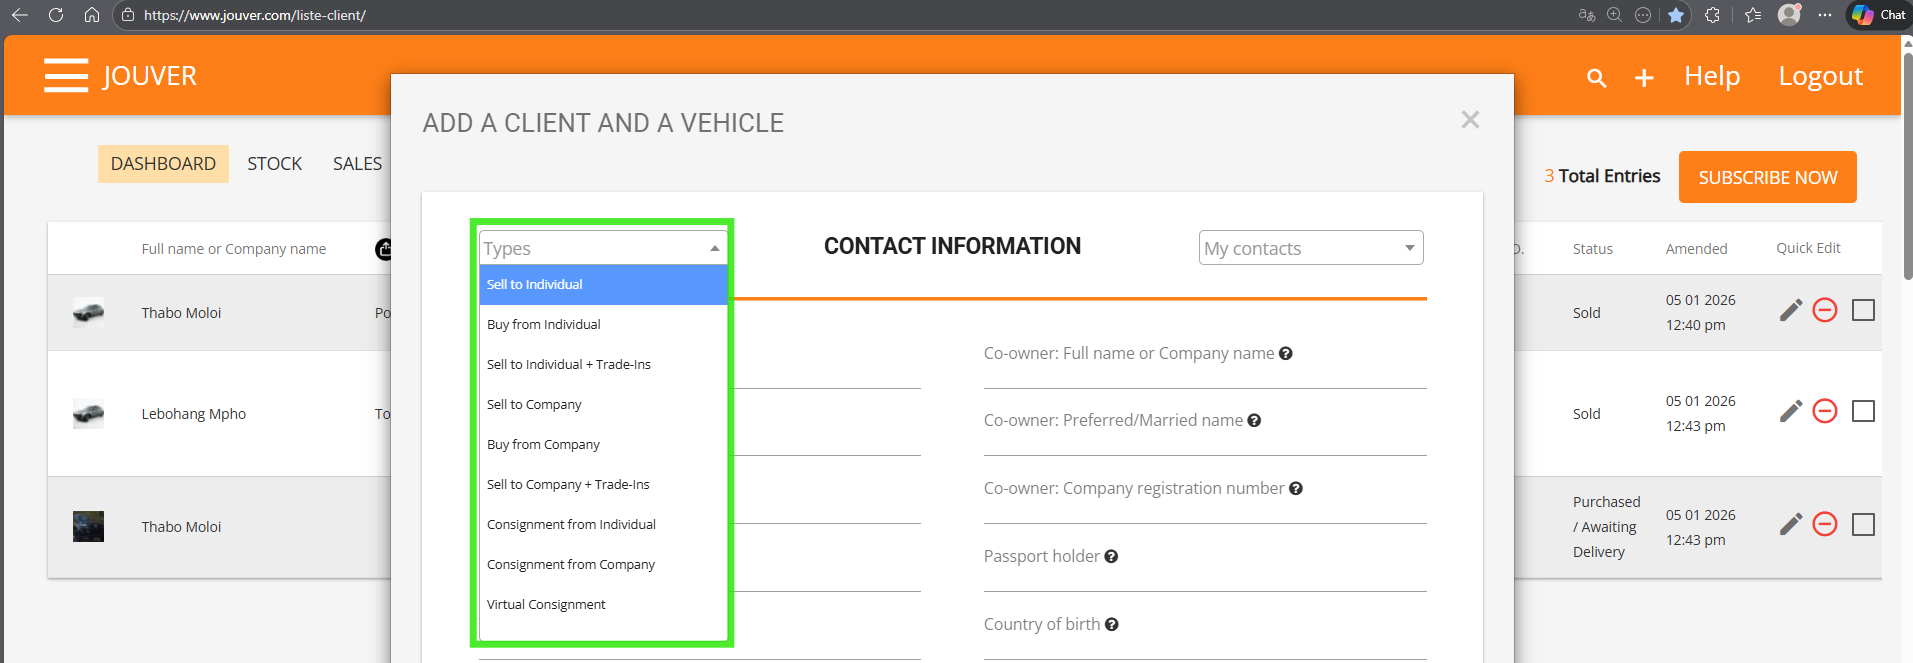Delete the first Thabo Moloi entry via red minus icon

(1825, 310)
